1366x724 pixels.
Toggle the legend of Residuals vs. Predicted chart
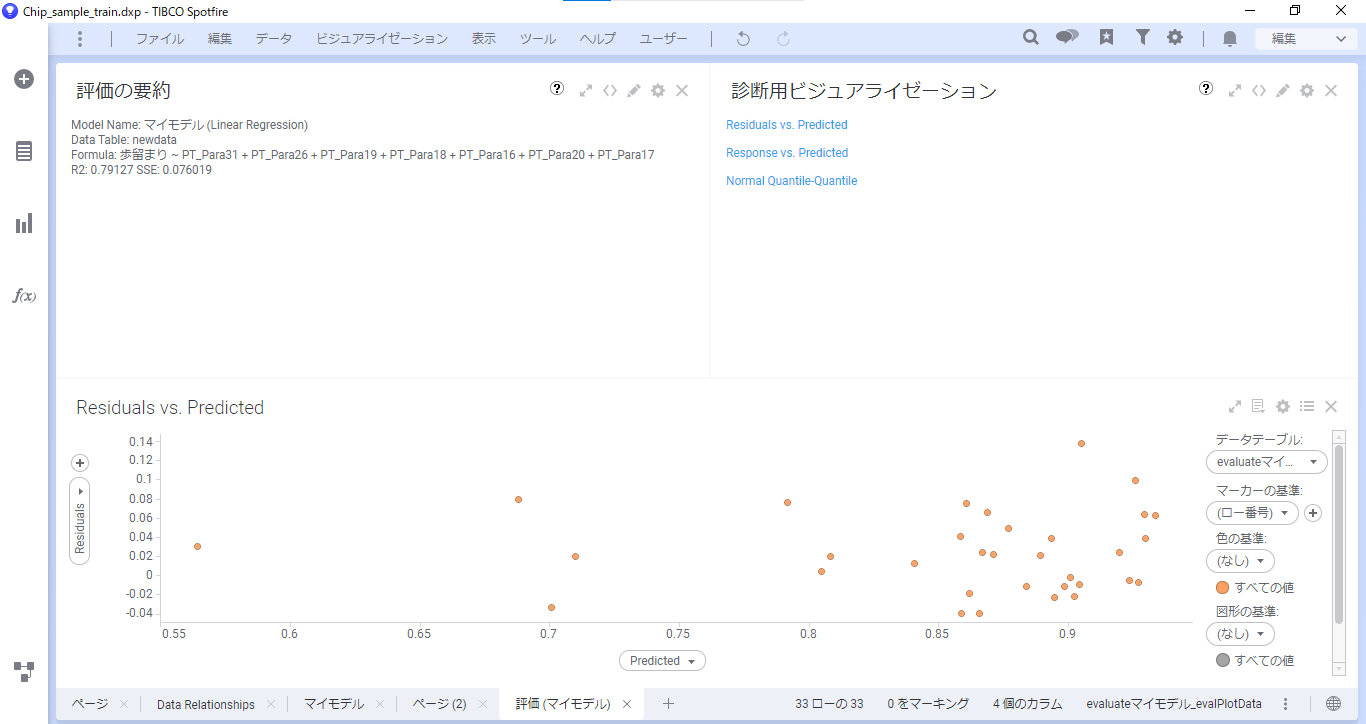point(1307,406)
